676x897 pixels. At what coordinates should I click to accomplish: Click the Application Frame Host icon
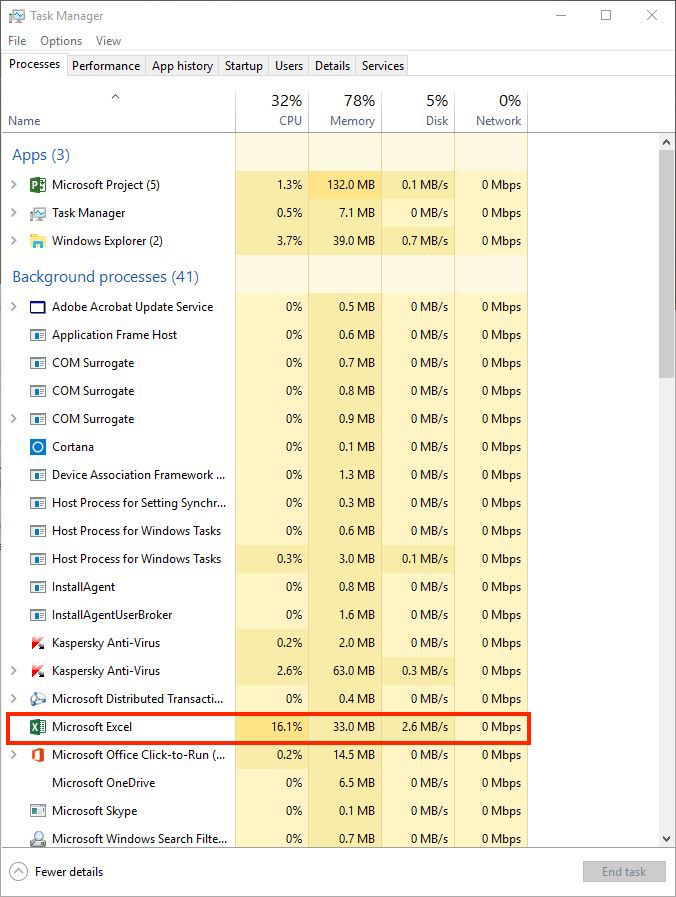click(x=38, y=335)
